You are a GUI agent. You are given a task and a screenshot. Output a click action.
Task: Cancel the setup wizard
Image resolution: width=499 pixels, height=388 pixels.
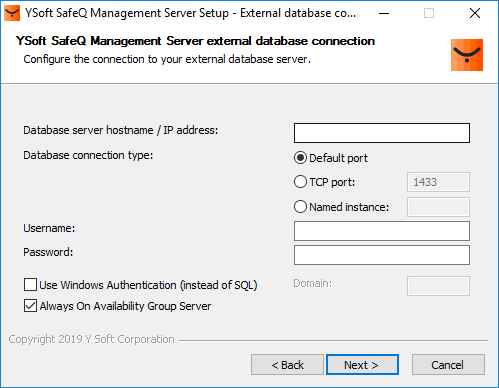(448, 365)
